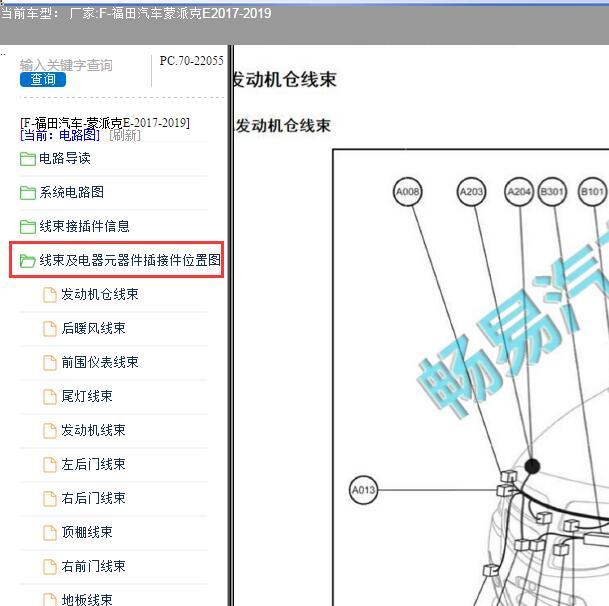Click document icon beside 发动机仓线束
Screen dimensions: 609x606
click(50, 295)
